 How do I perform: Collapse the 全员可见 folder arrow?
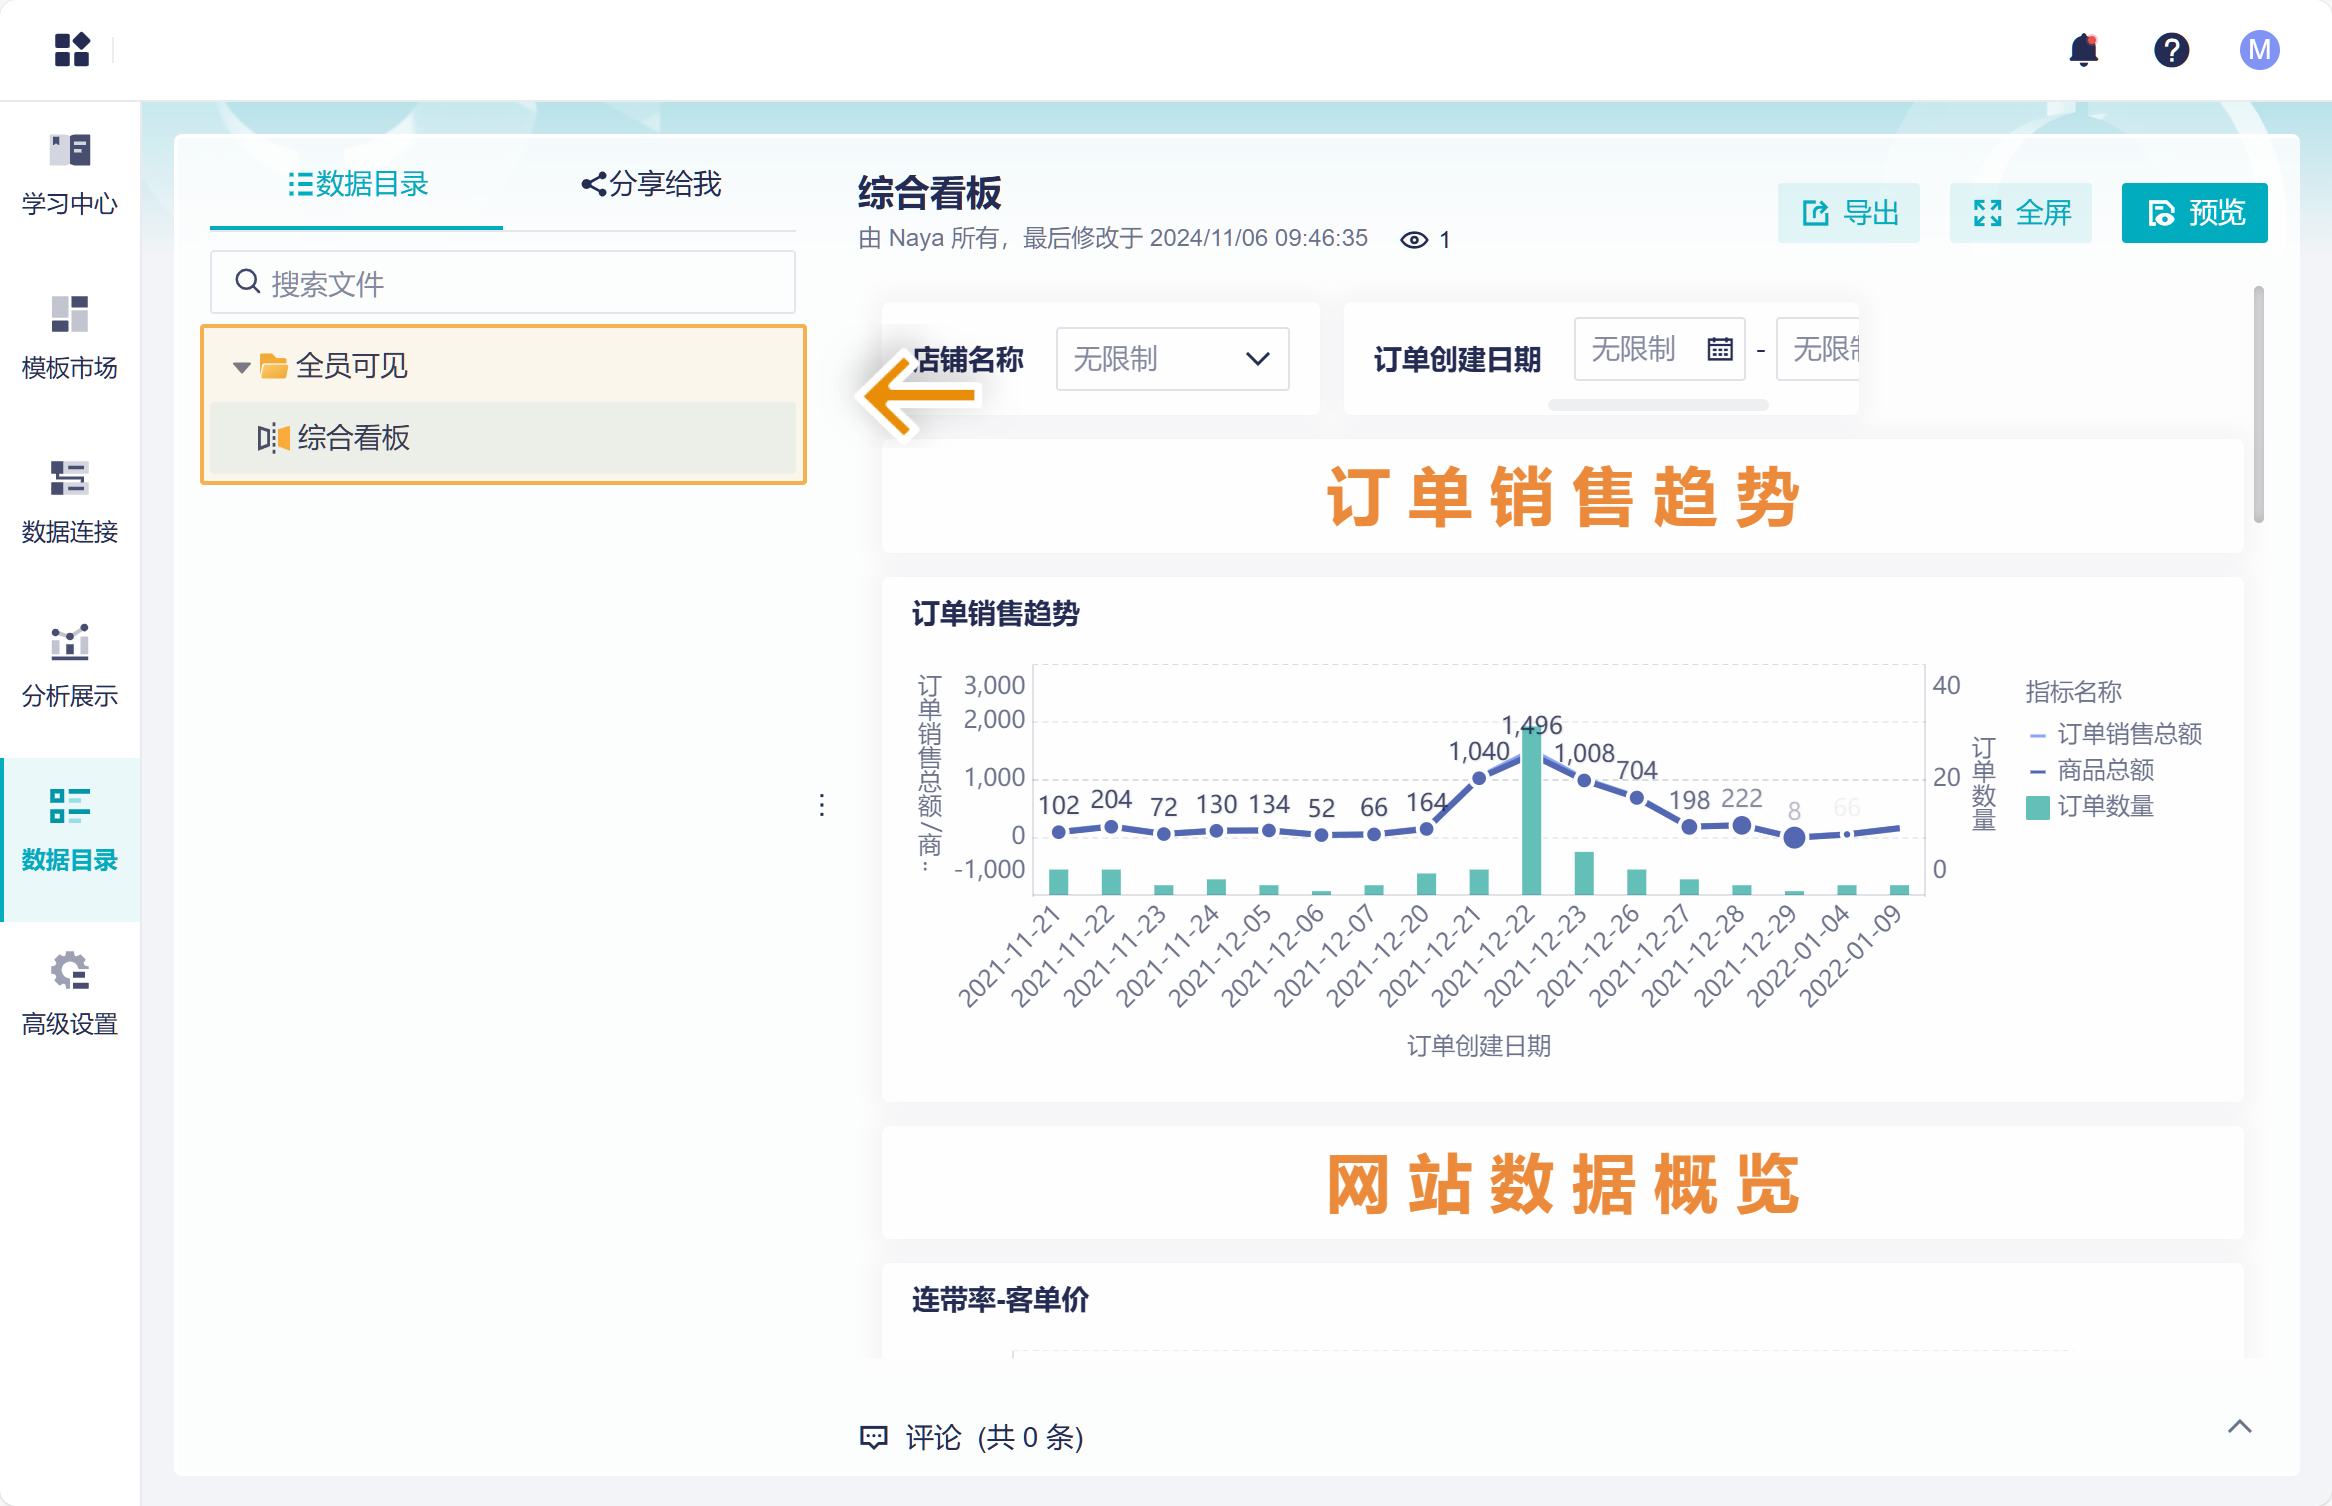click(x=241, y=367)
